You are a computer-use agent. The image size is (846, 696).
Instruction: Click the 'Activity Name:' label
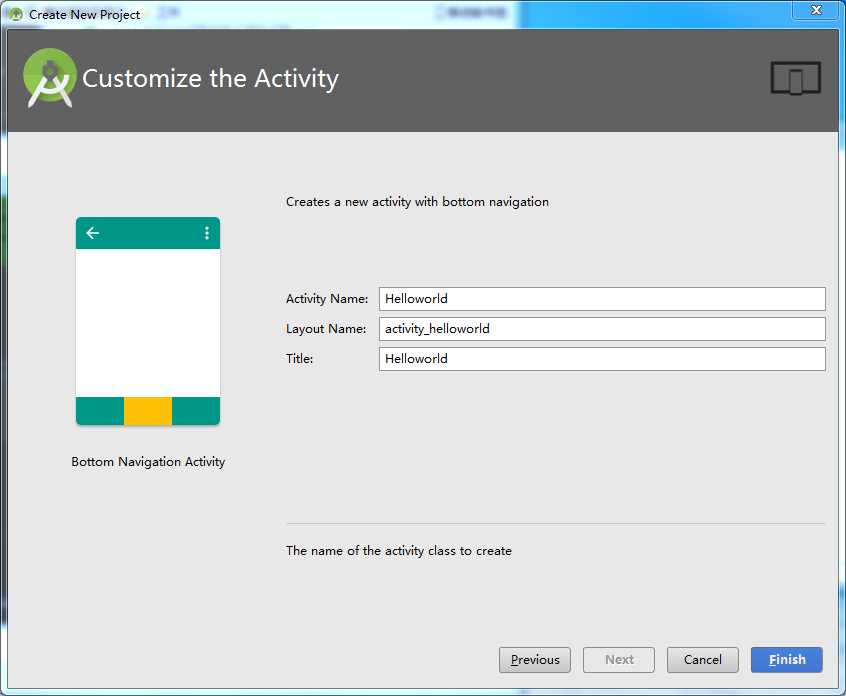[x=327, y=299]
